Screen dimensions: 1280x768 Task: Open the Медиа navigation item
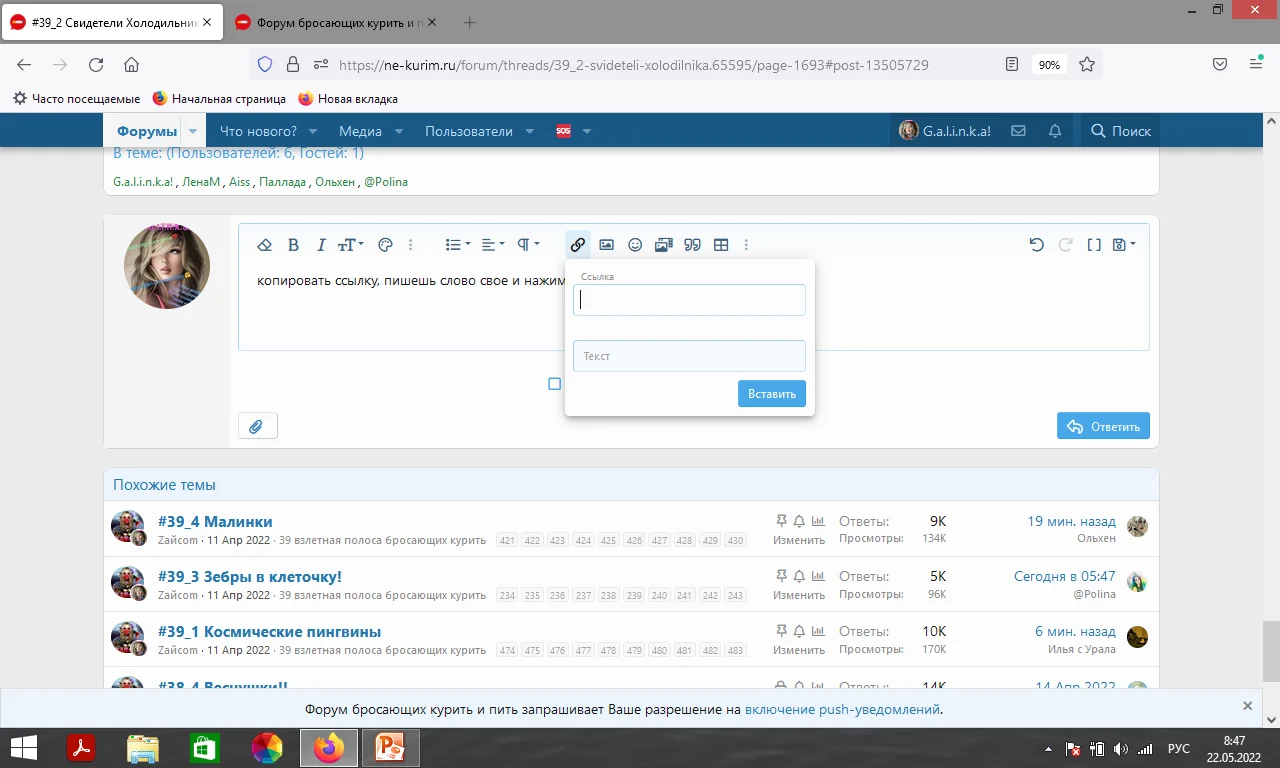[x=360, y=131]
